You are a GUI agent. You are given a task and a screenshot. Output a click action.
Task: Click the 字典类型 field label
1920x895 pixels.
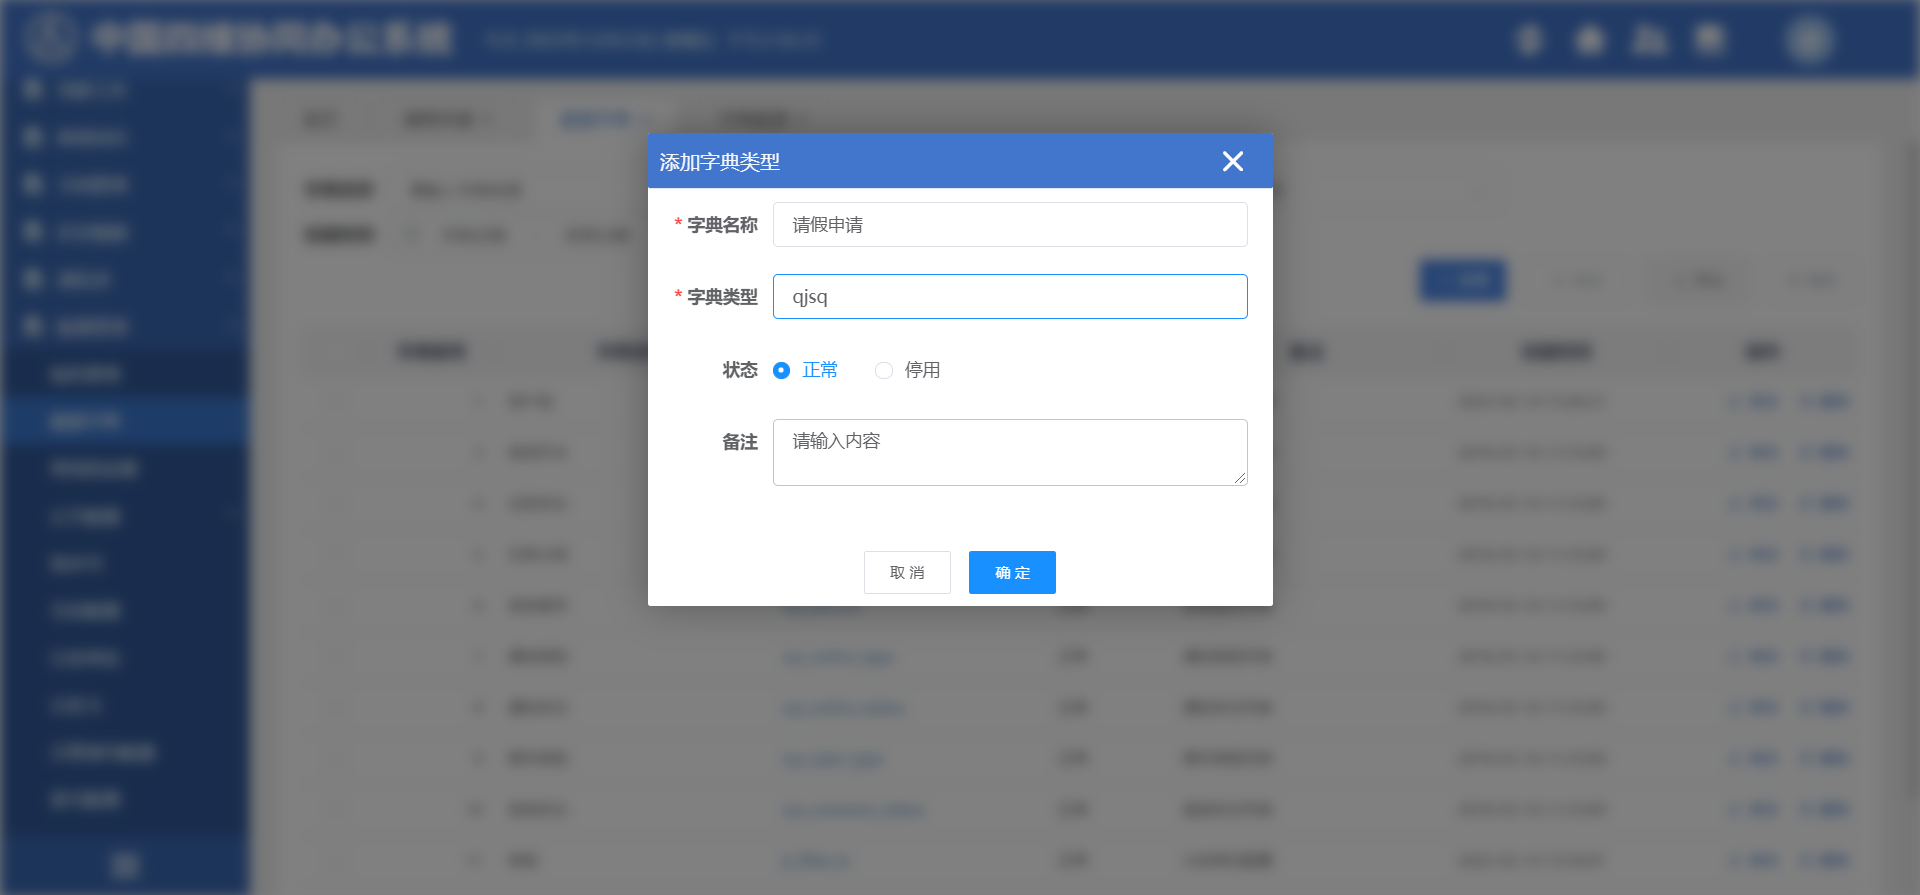(x=721, y=297)
